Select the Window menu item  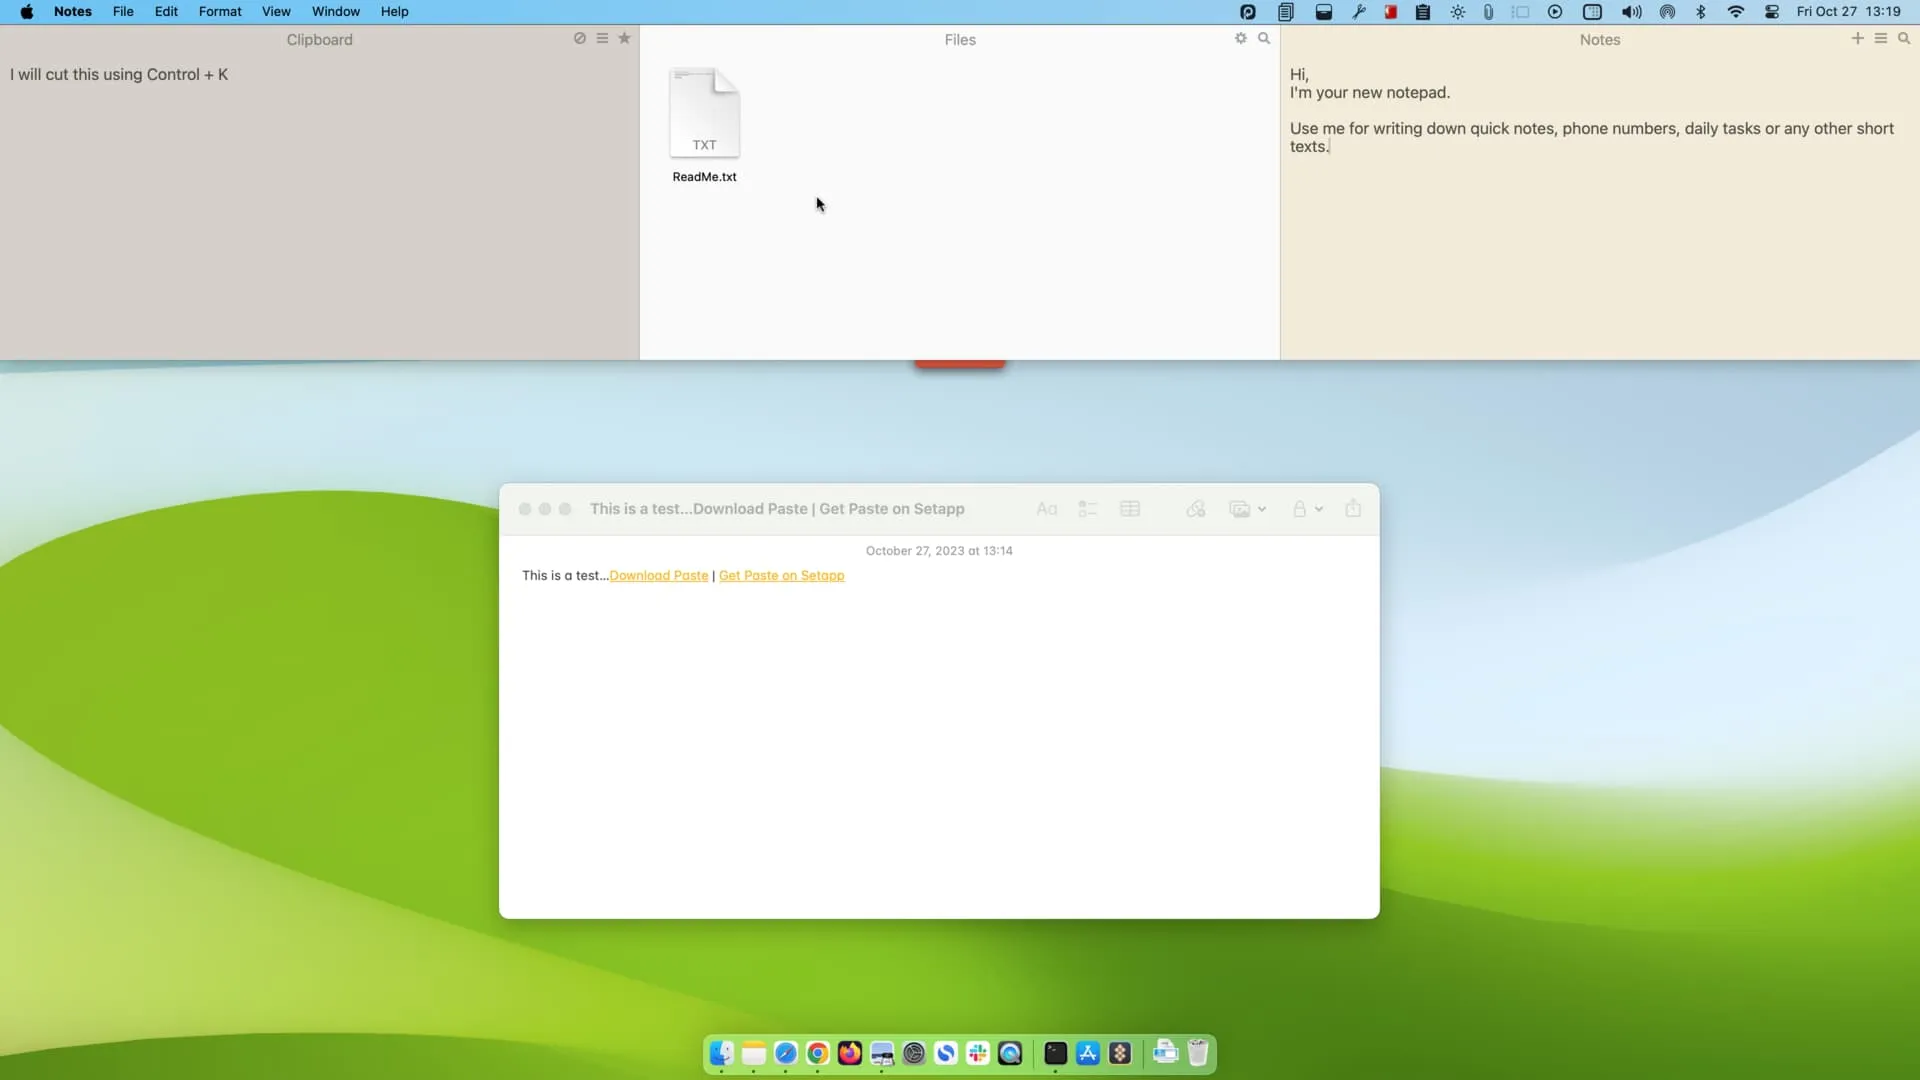[335, 11]
